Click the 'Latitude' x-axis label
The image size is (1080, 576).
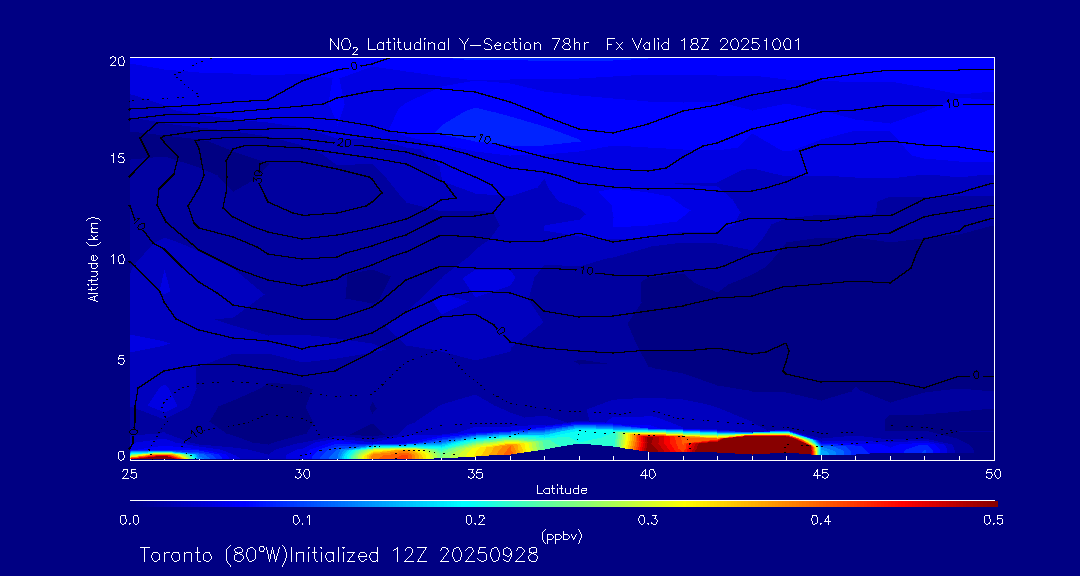[x=561, y=489]
